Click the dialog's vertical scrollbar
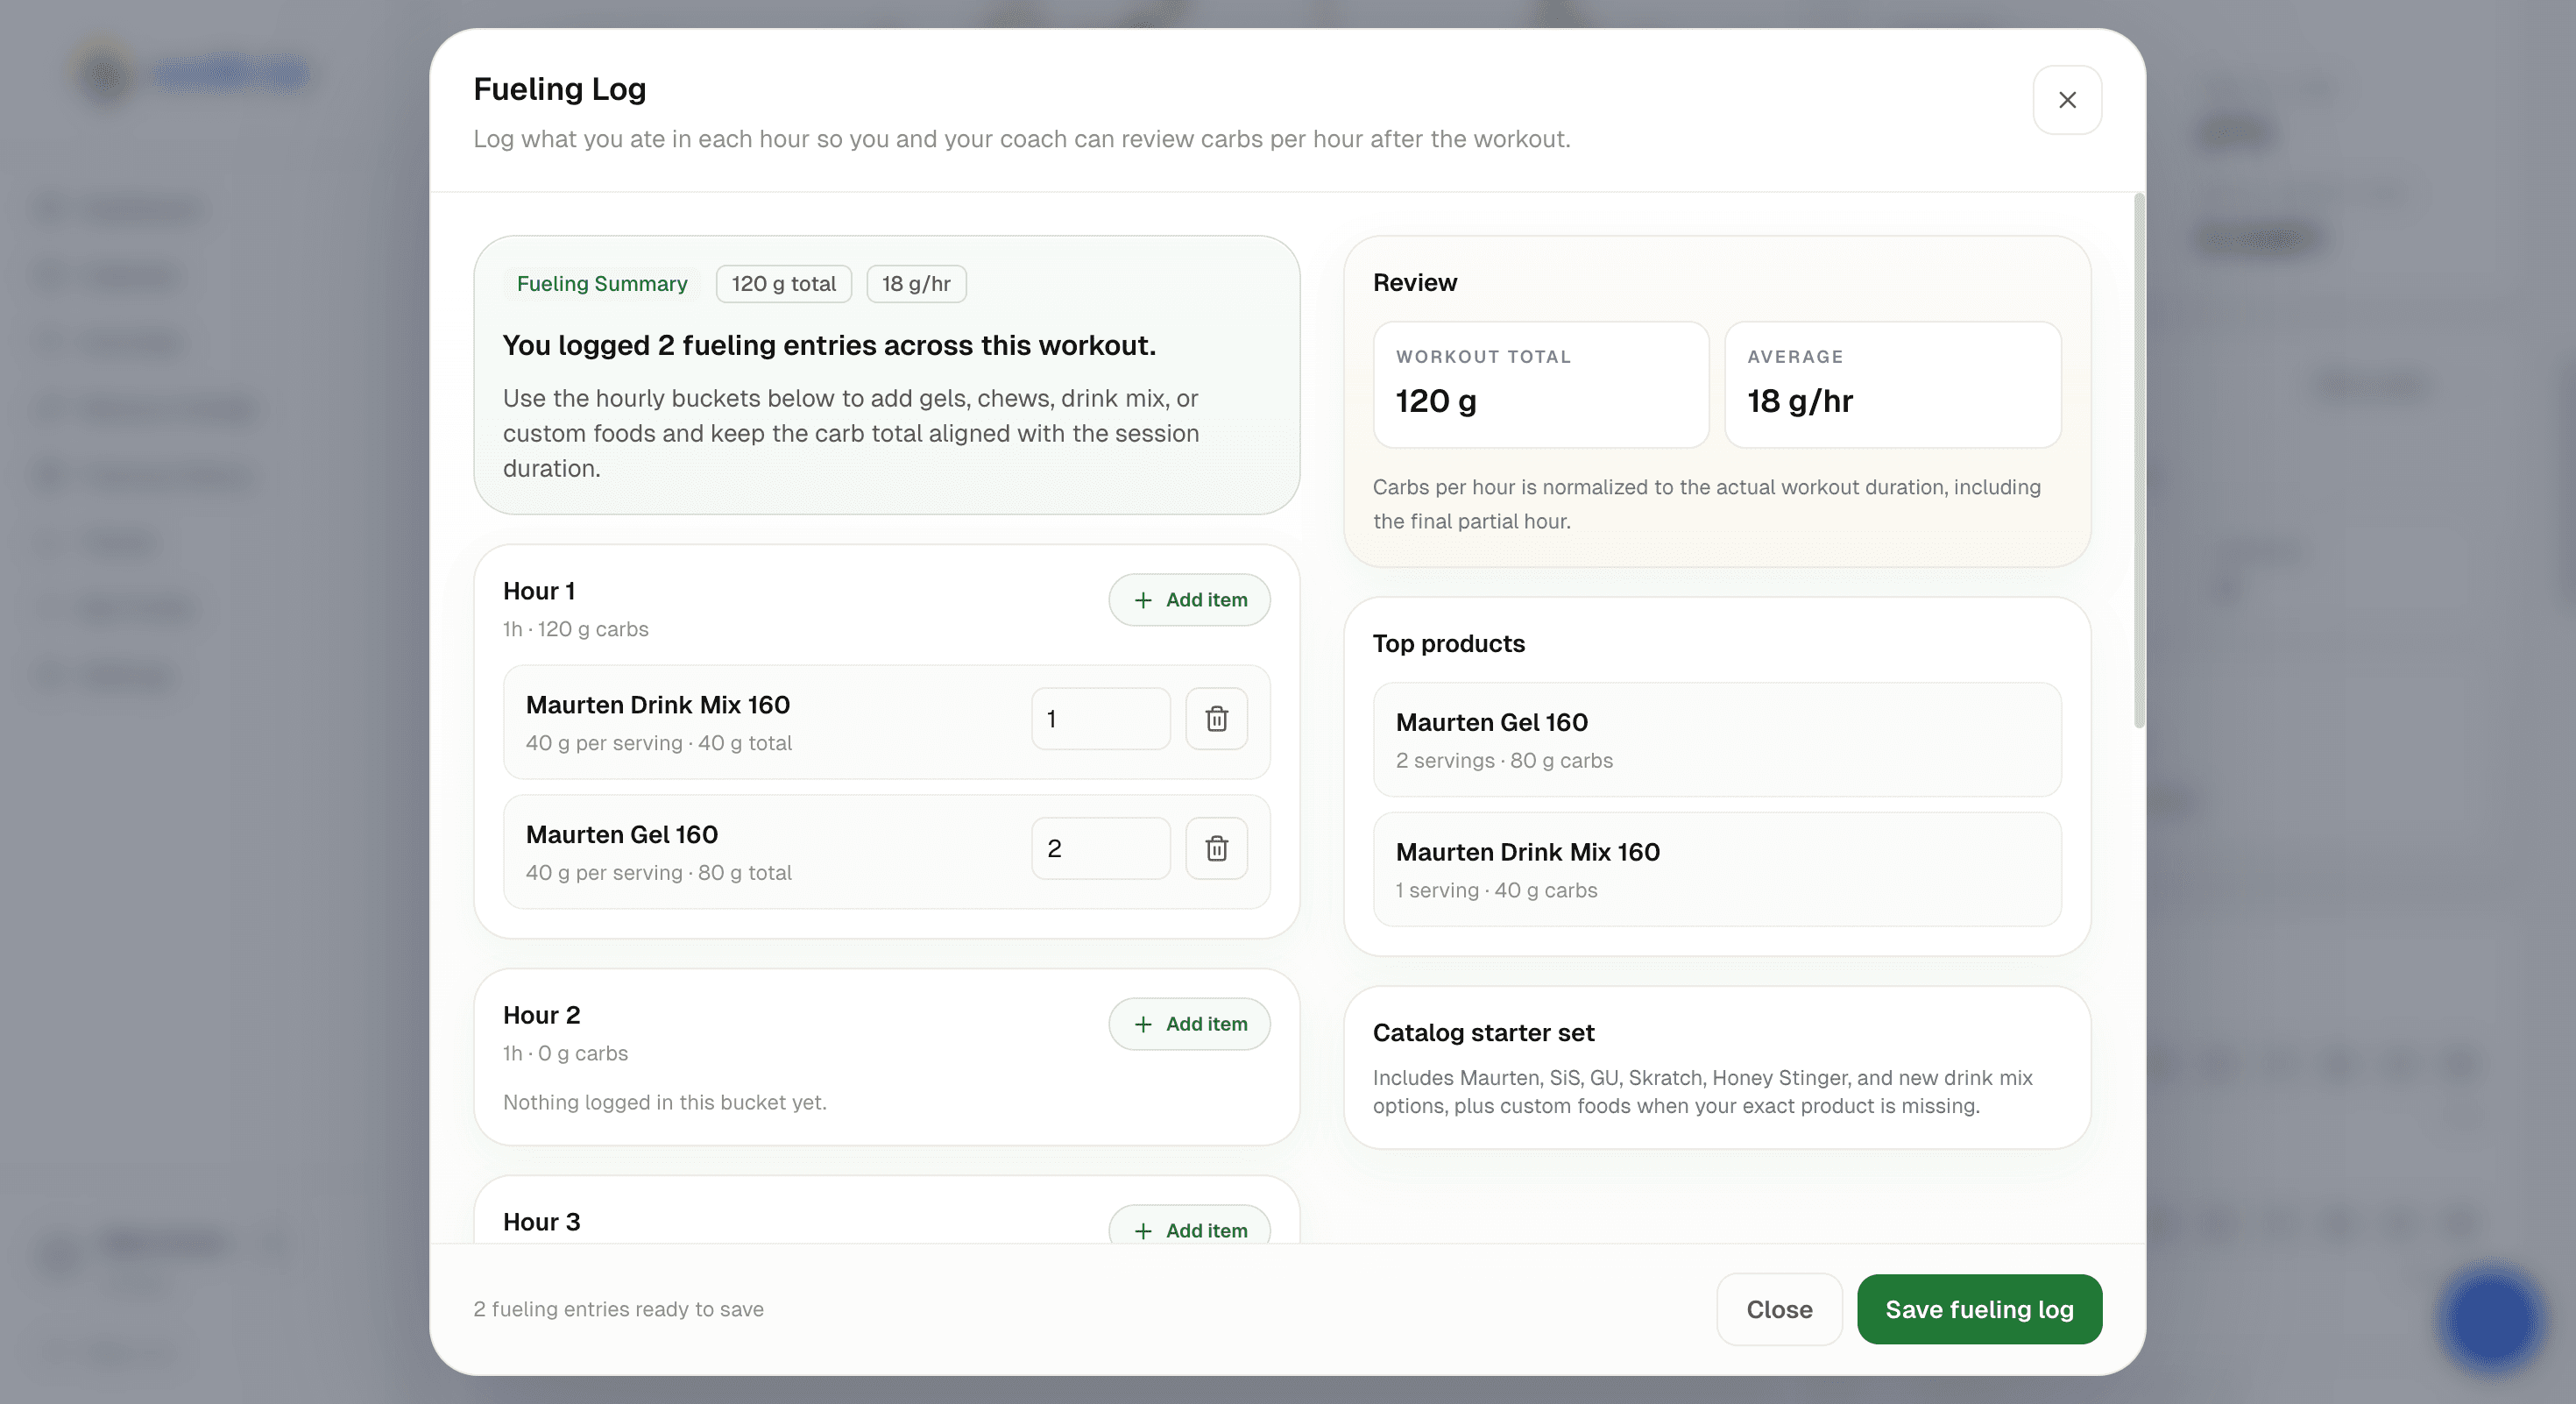 2139,461
